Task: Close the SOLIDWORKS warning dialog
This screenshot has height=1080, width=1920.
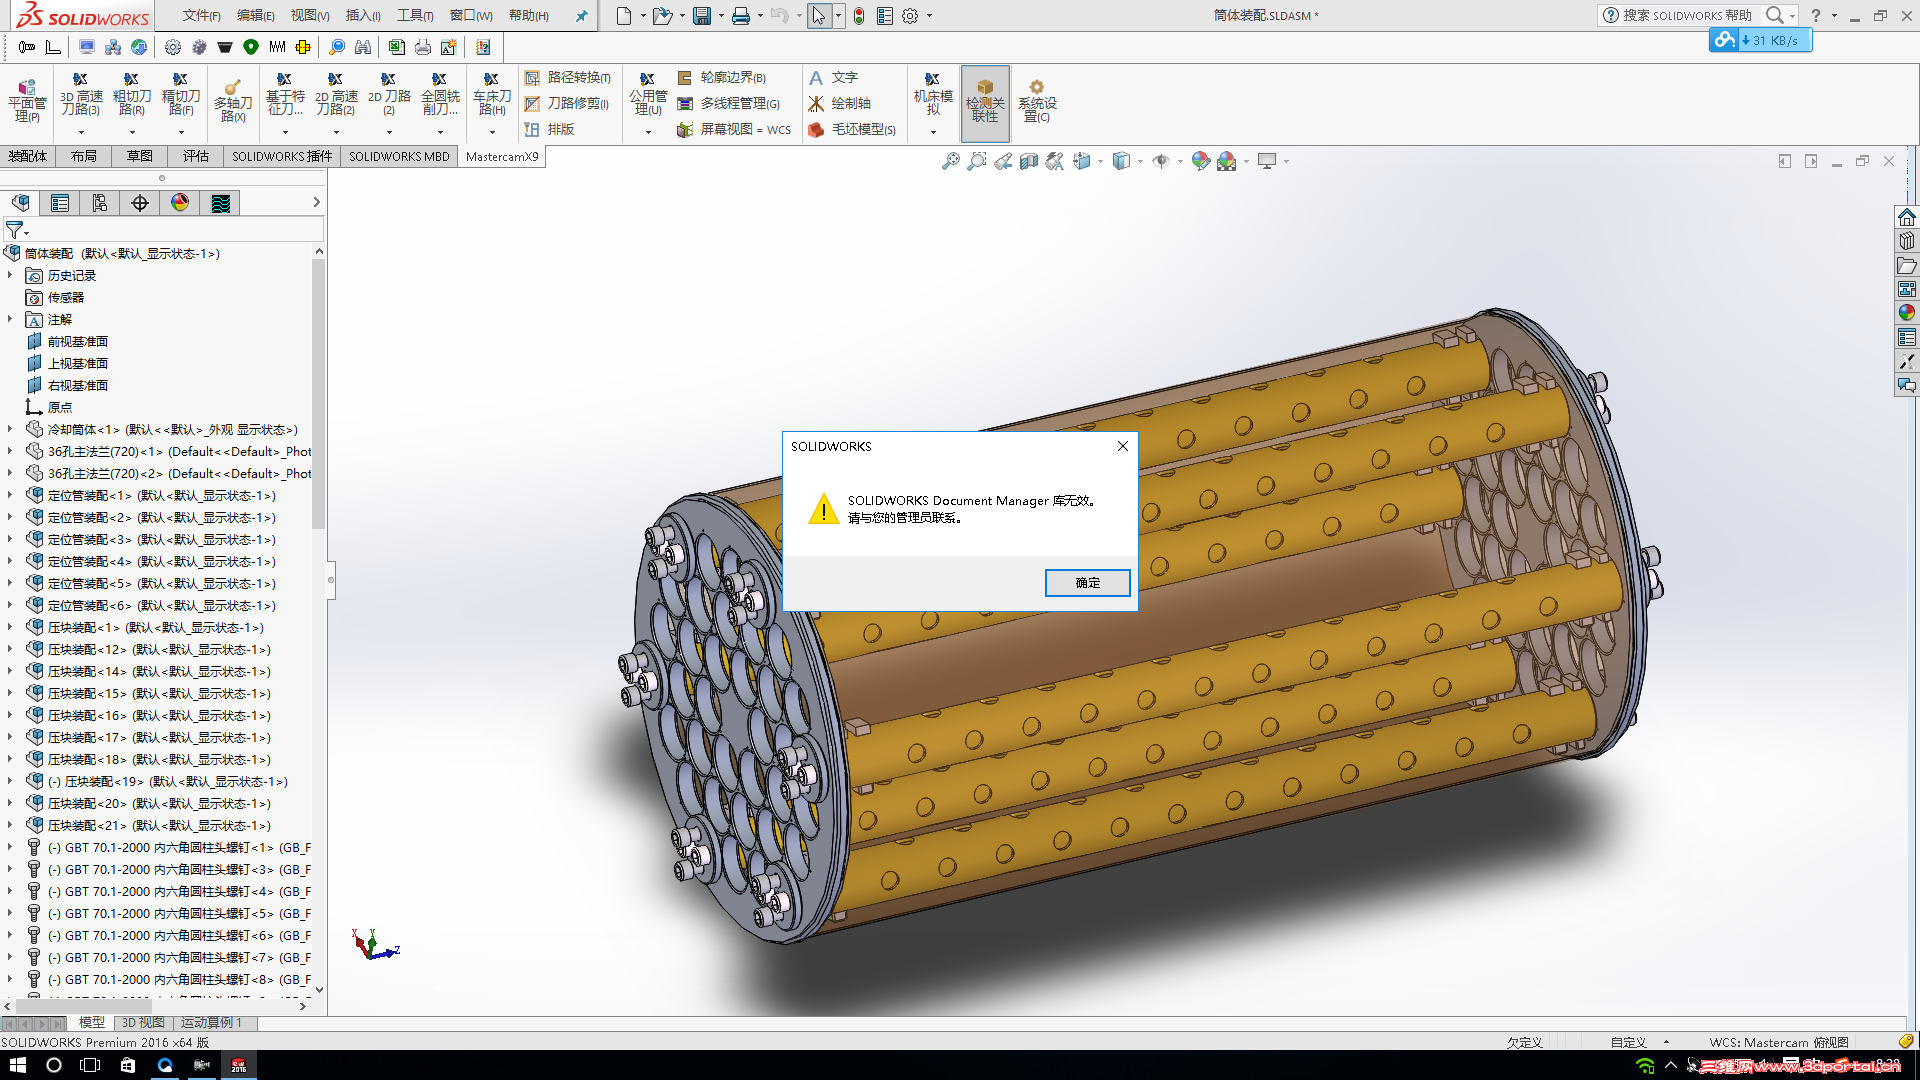Action: [1123, 446]
